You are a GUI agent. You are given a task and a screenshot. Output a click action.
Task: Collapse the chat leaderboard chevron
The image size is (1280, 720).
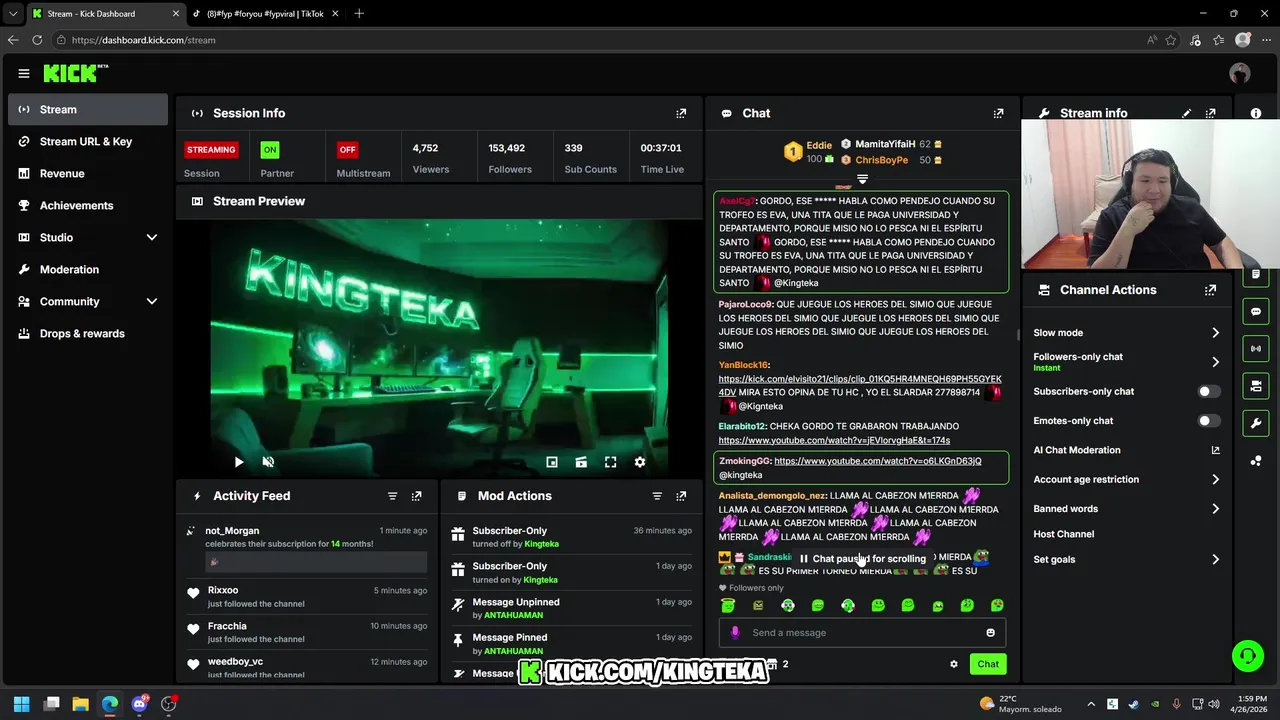[x=862, y=179]
